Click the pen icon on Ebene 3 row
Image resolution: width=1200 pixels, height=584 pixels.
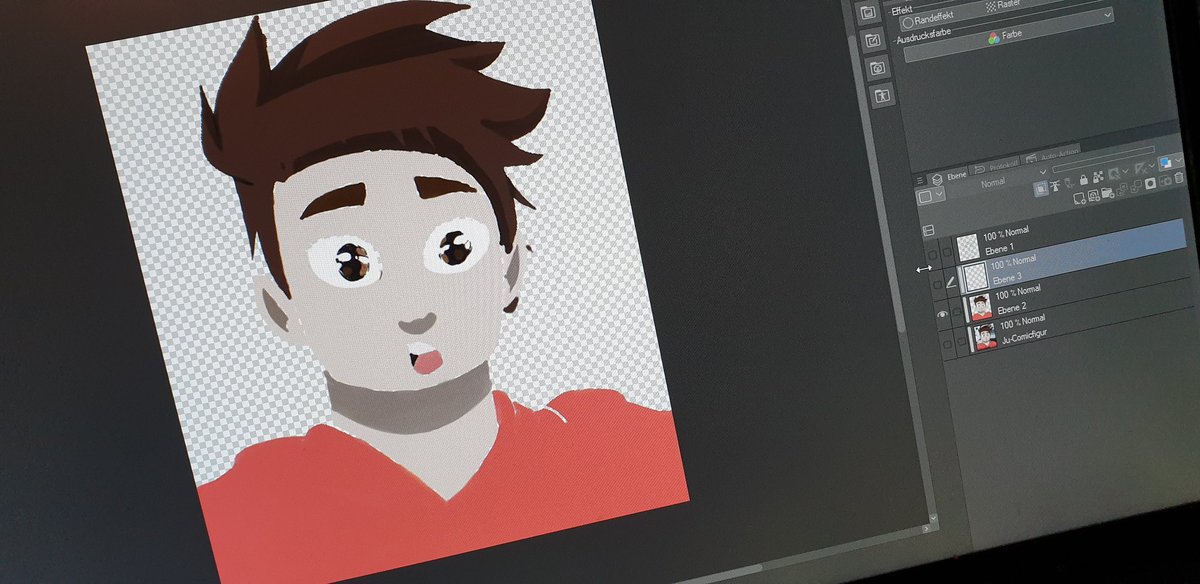click(x=951, y=282)
